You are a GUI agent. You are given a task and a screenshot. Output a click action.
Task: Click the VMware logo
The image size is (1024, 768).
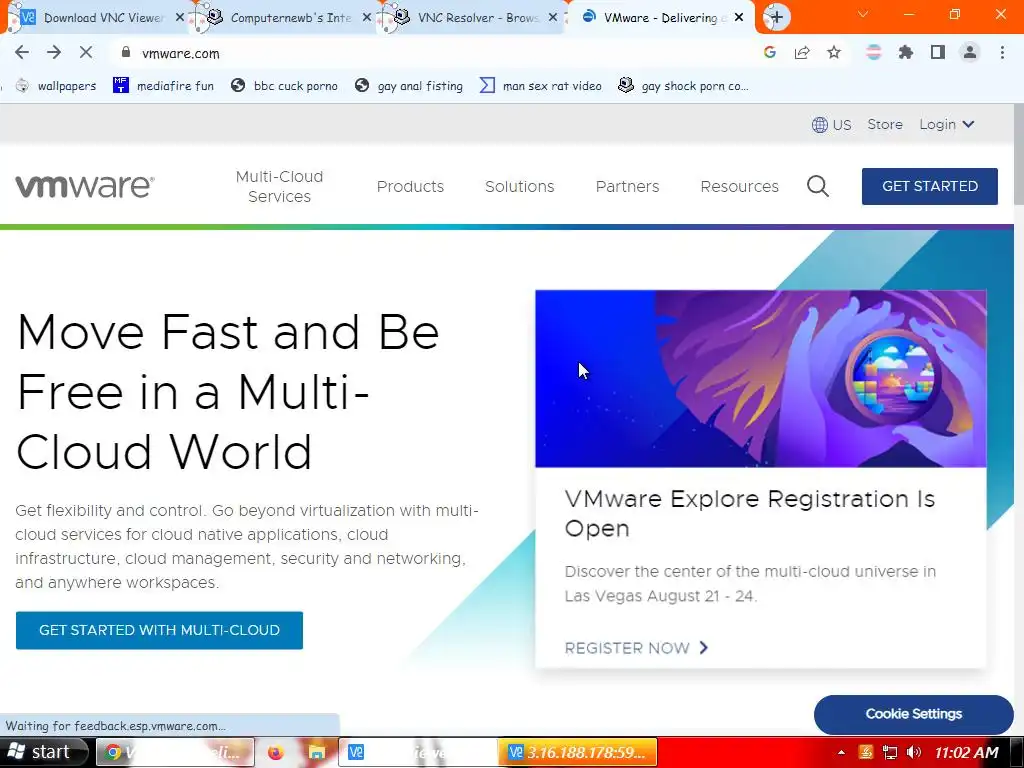point(85,186)
